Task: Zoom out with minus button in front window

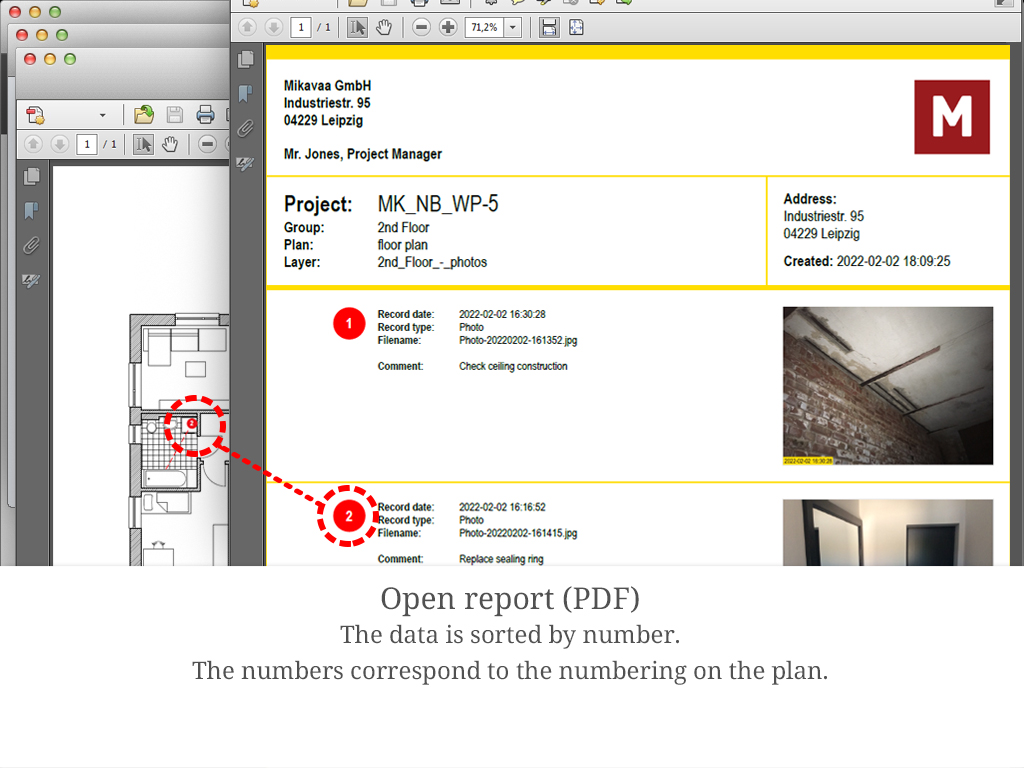Action: click(x=422, y=27)
